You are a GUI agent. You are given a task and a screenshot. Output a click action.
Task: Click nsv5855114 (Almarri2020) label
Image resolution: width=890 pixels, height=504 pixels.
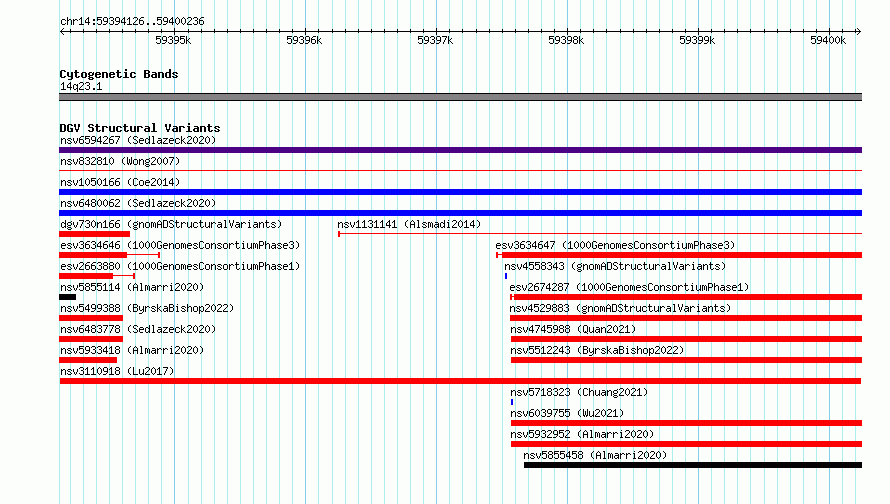click(x=132, y=287)
